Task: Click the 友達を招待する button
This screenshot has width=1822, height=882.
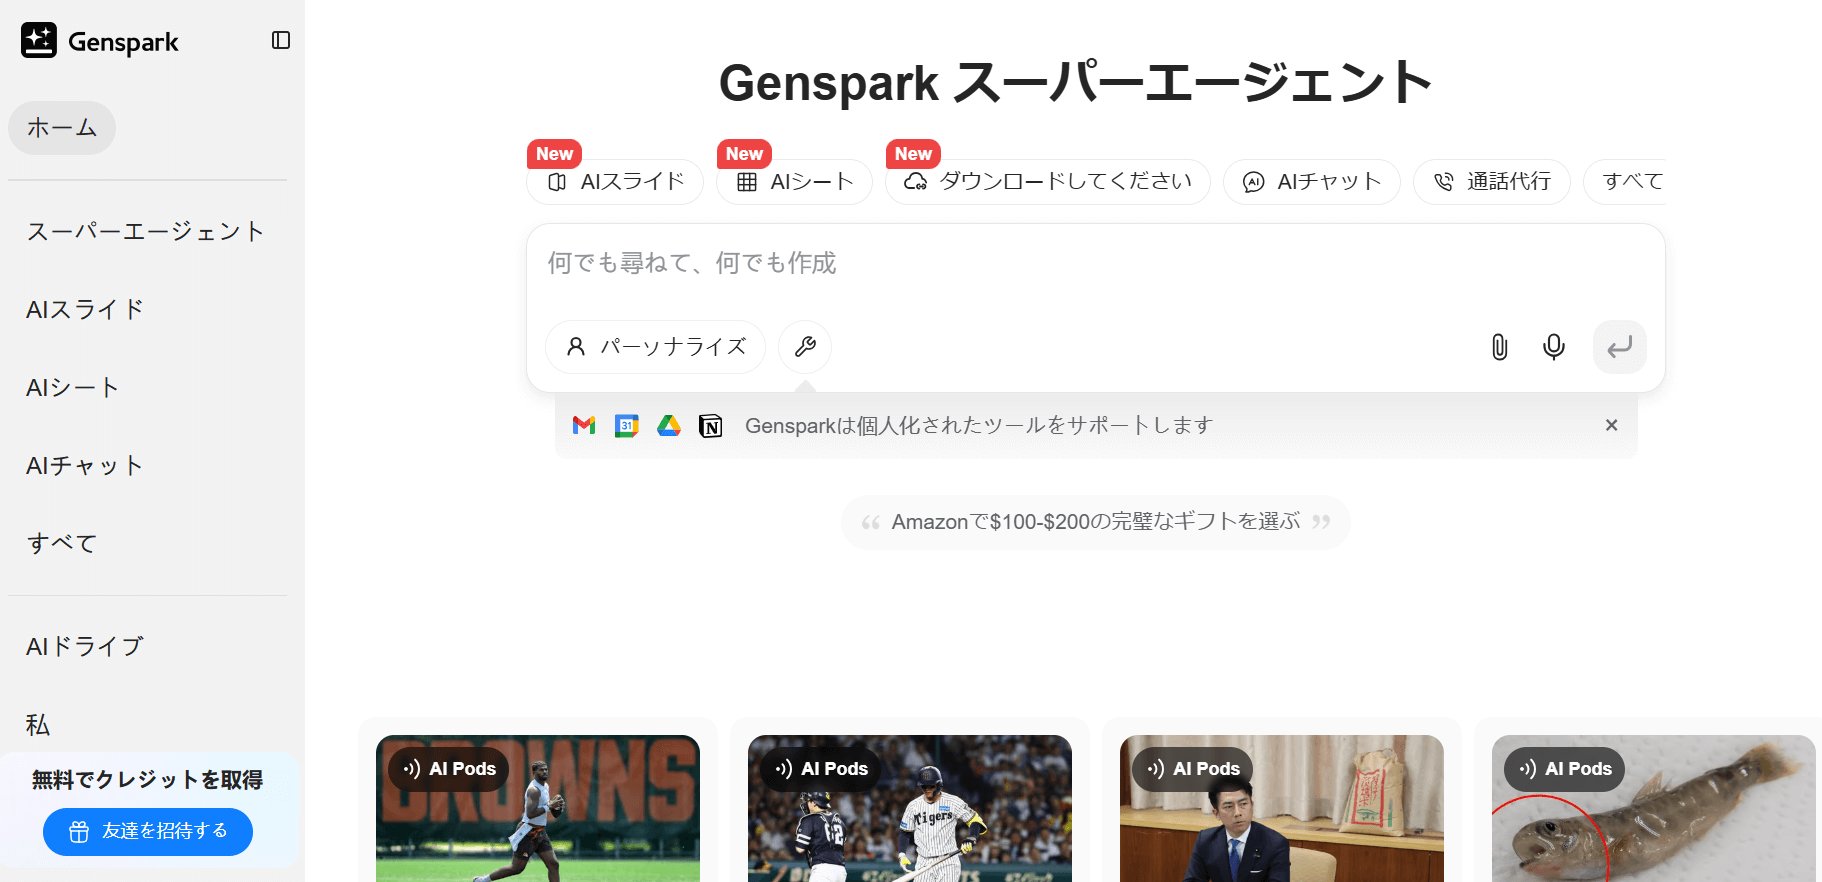Action: point(148,832)
